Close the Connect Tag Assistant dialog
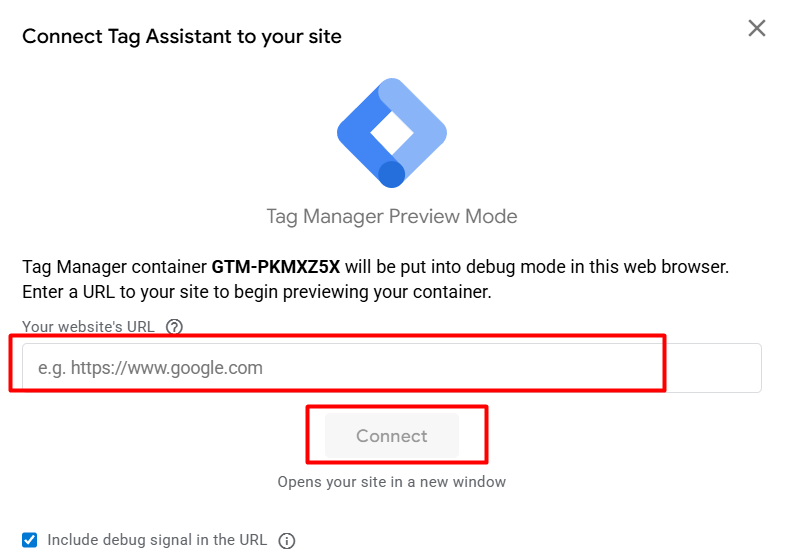Image resolution: width=785 pixels, height=560 pixels. [757, 28]
